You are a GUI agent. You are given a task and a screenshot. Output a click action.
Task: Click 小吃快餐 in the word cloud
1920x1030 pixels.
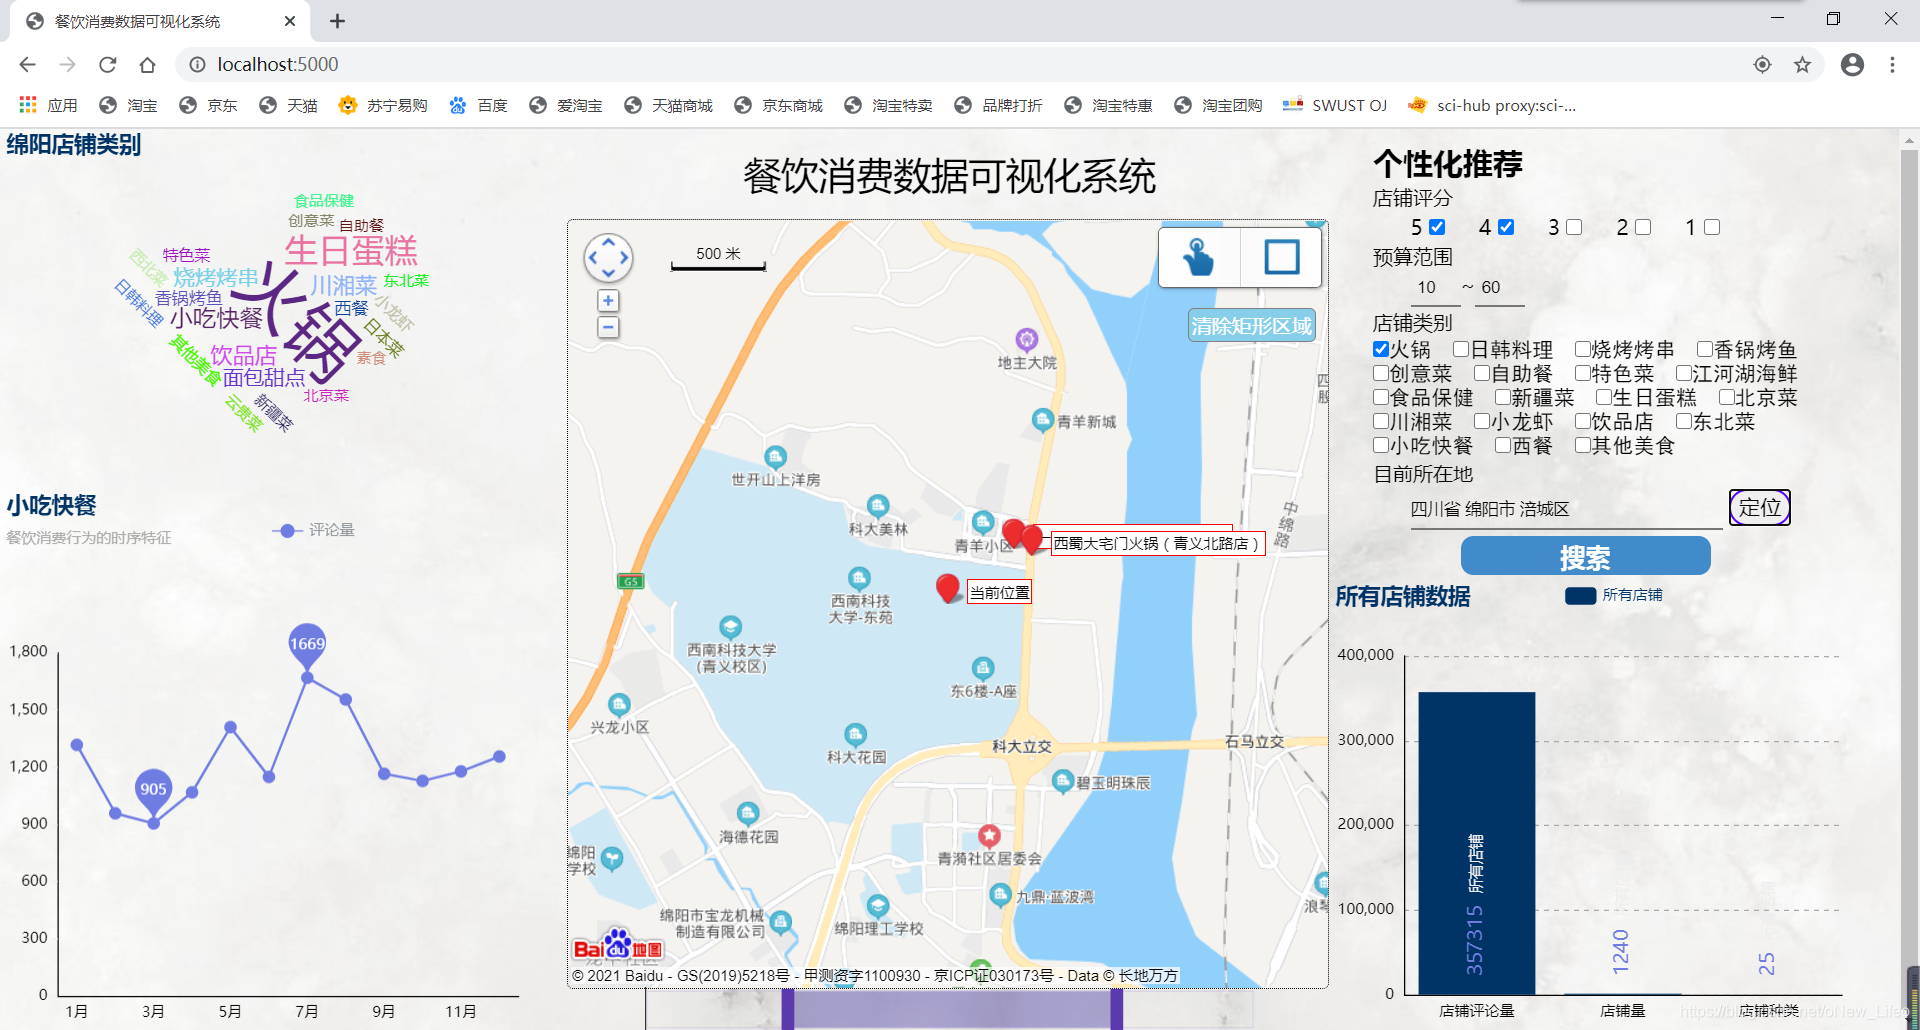pos(216,318)
